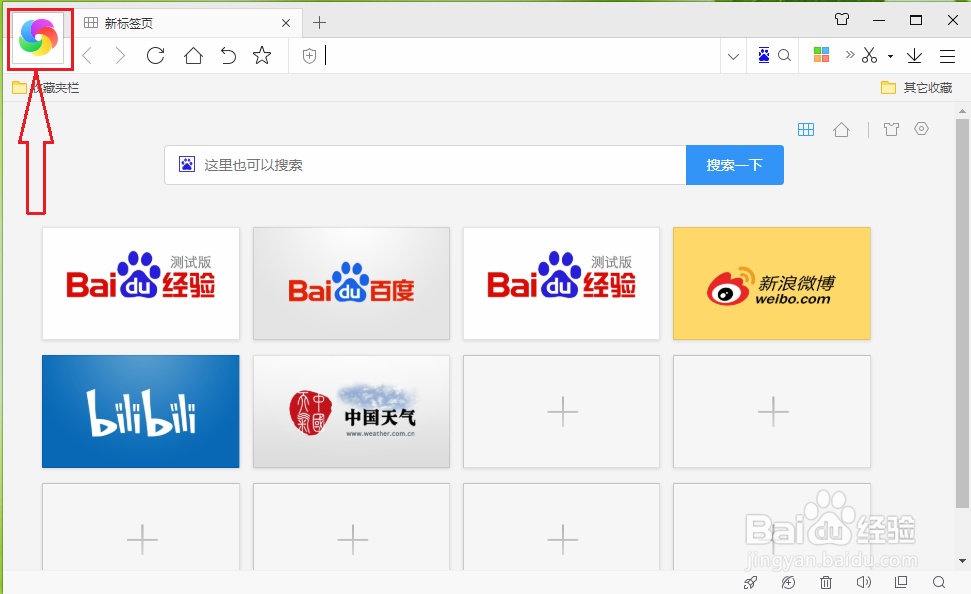Viewport: 971px width, 594px height.
Task: Click the scrollbar down arrow
Action: (962, 561)
